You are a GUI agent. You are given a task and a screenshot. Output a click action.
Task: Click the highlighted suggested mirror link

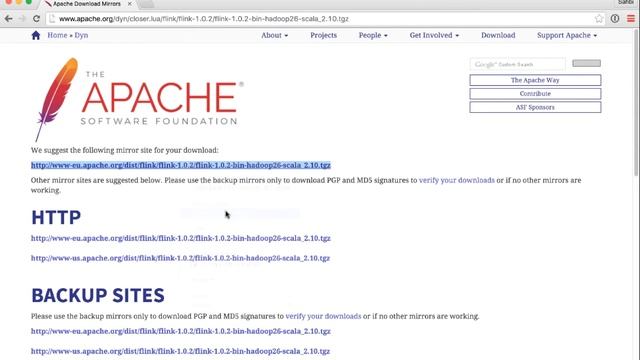point(181,165)
